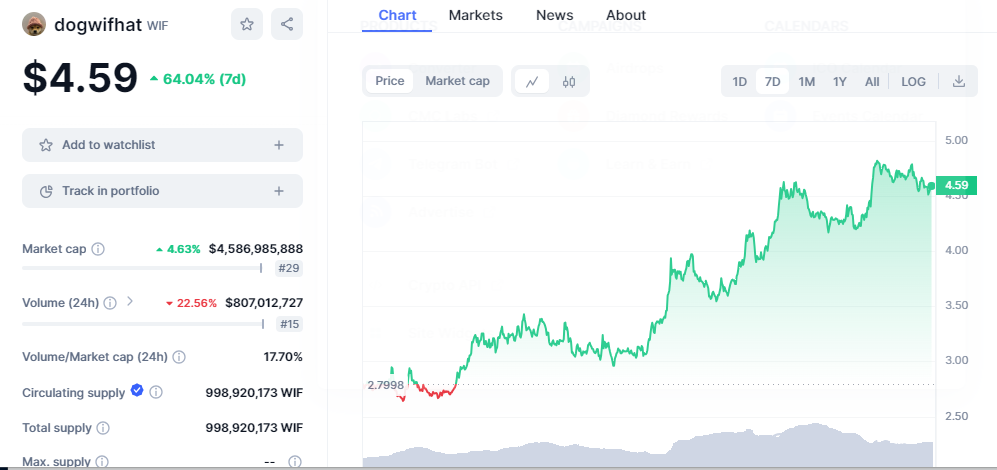Switch to candlestick chart view
Screen dimensions: 997x470
point(569,81)
